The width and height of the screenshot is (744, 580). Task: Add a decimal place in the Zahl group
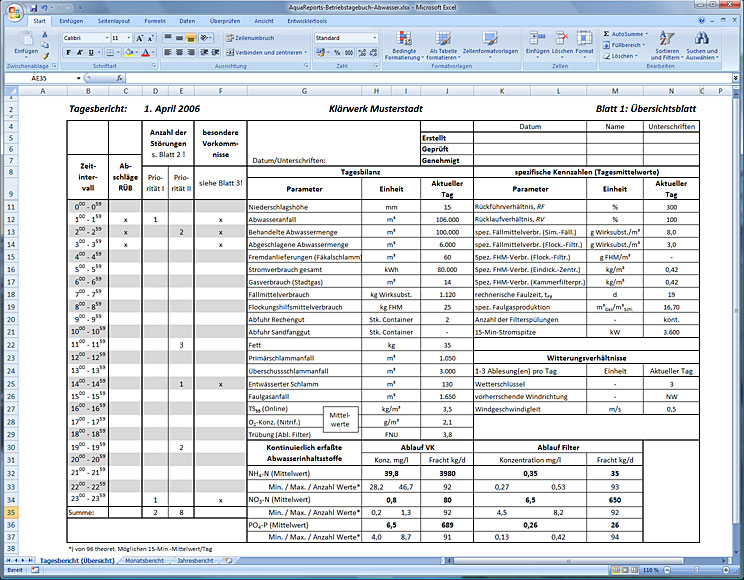pos(362,52)
